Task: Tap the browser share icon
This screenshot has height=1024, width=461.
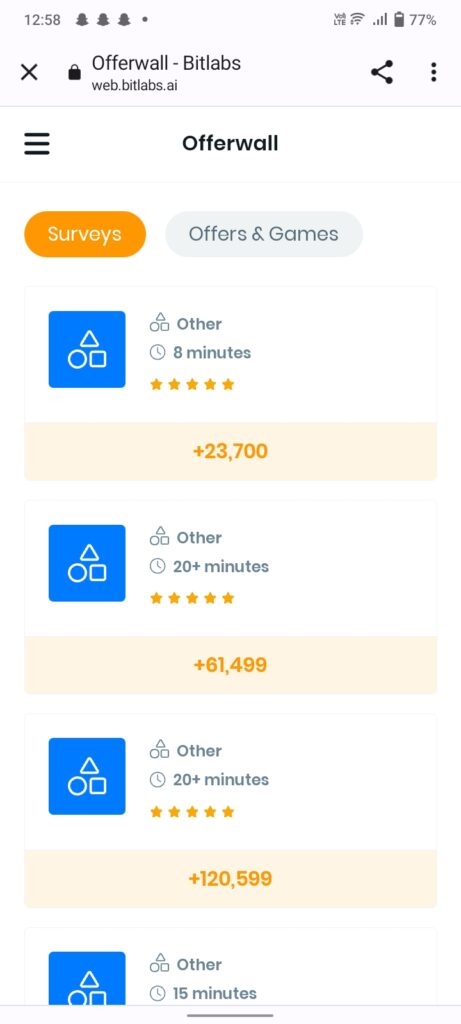Action: click(x=382, y=72)
